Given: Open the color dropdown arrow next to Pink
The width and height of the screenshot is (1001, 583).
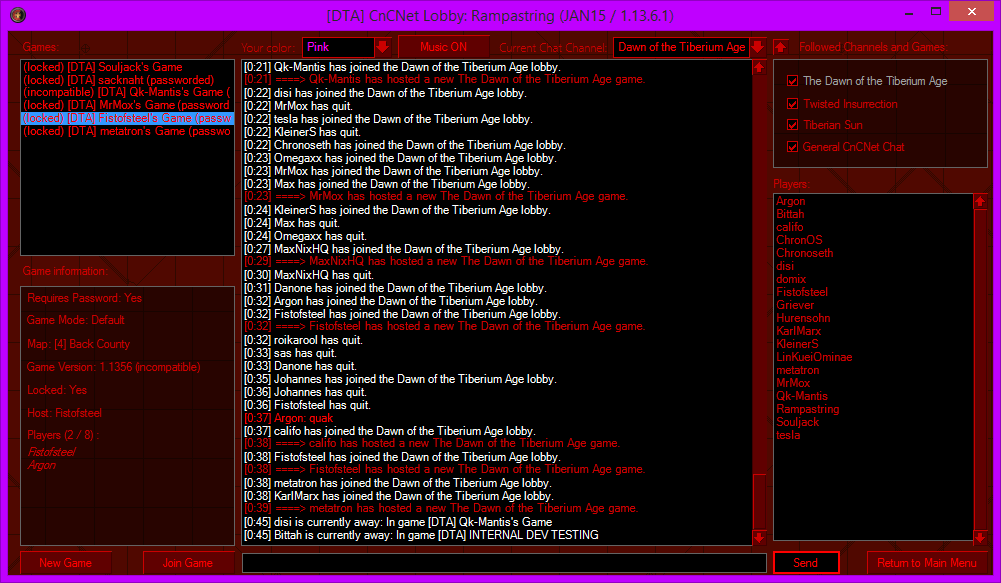Looking at the screenshot, I should click(382, 47).
